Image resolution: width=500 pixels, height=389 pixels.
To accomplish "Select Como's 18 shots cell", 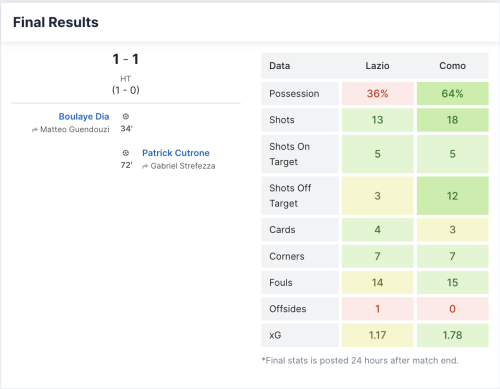I will (x=453, y=120).
